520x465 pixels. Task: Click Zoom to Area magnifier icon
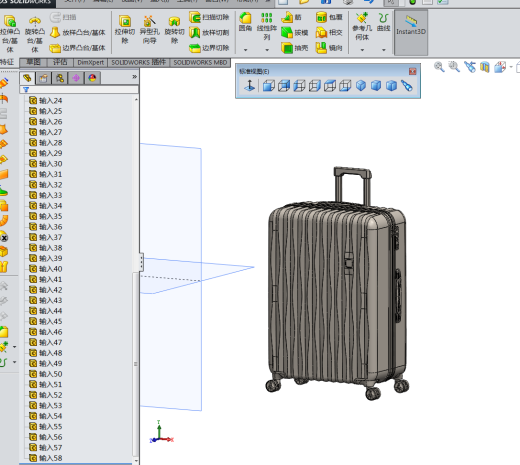coord(454,67)
